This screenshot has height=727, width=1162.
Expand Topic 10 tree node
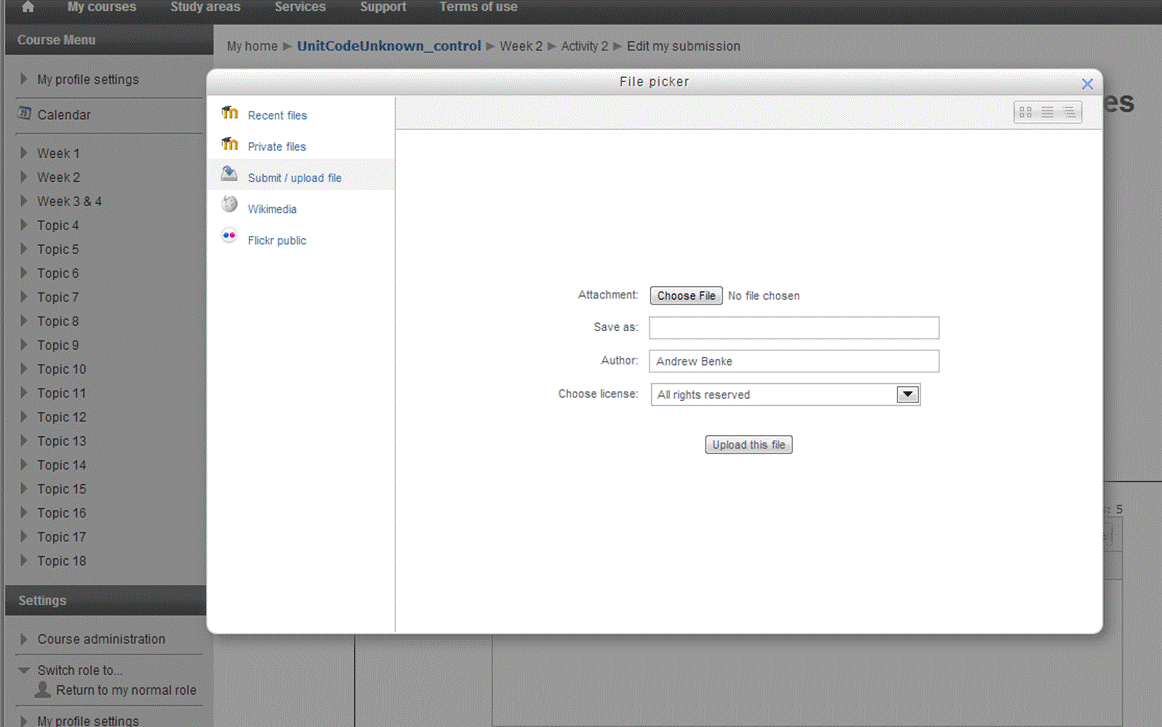[24, 369]
